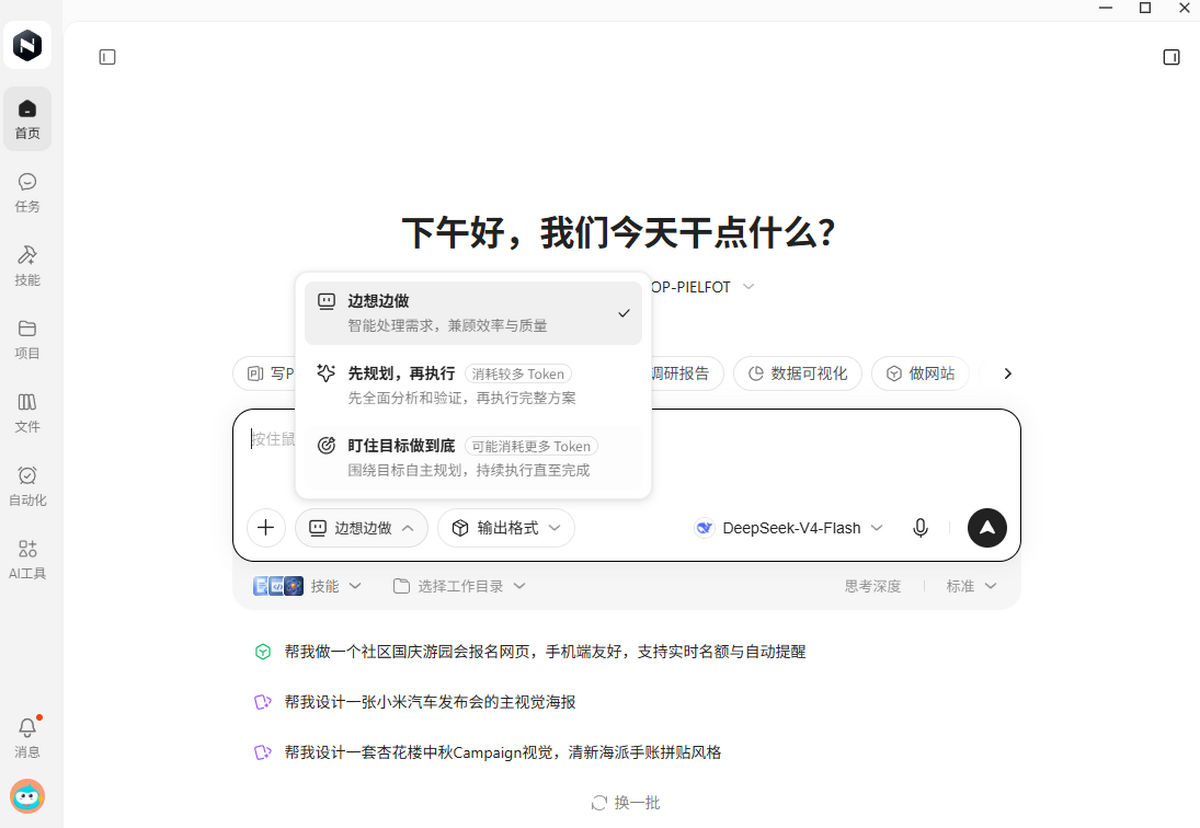Expand the 技能 dropdown below input
The width and height of the screenshot is (1200, 828).
336,586
